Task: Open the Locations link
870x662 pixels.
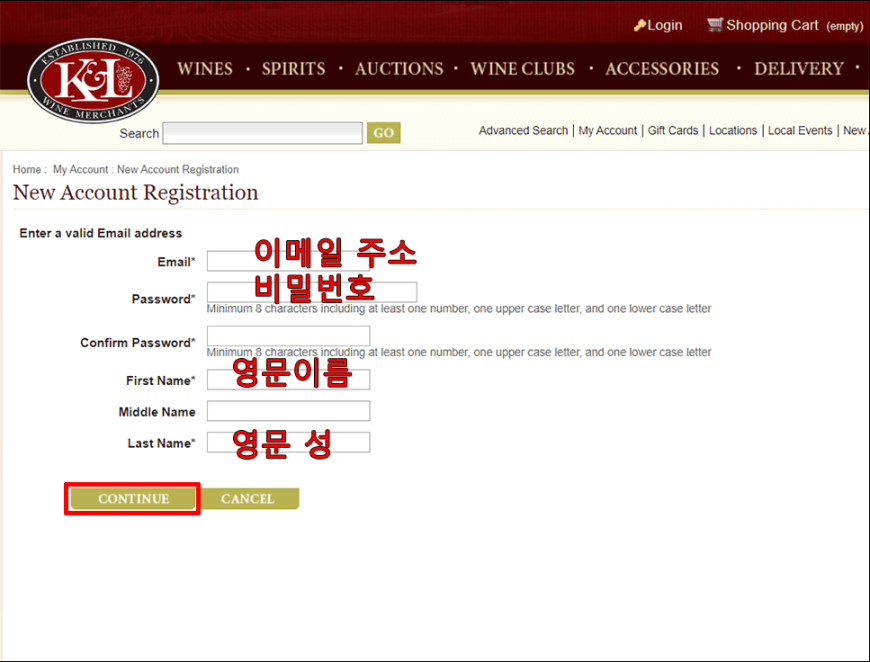Action: coord(733,130)
